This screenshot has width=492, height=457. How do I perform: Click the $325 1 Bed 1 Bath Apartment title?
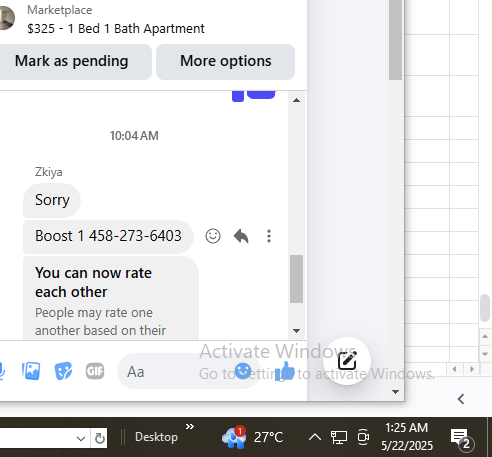tap(116, 29)
